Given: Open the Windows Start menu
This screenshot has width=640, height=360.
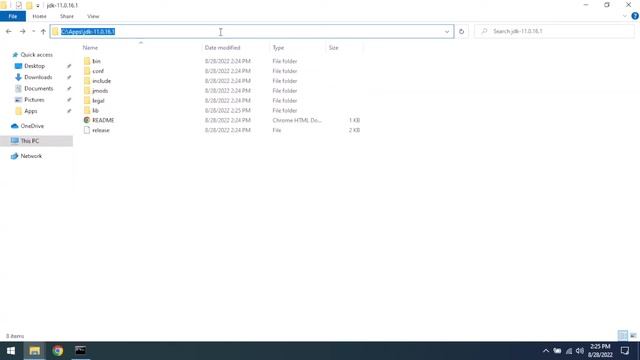Looking at the screenshot, I should coord(11,351).
